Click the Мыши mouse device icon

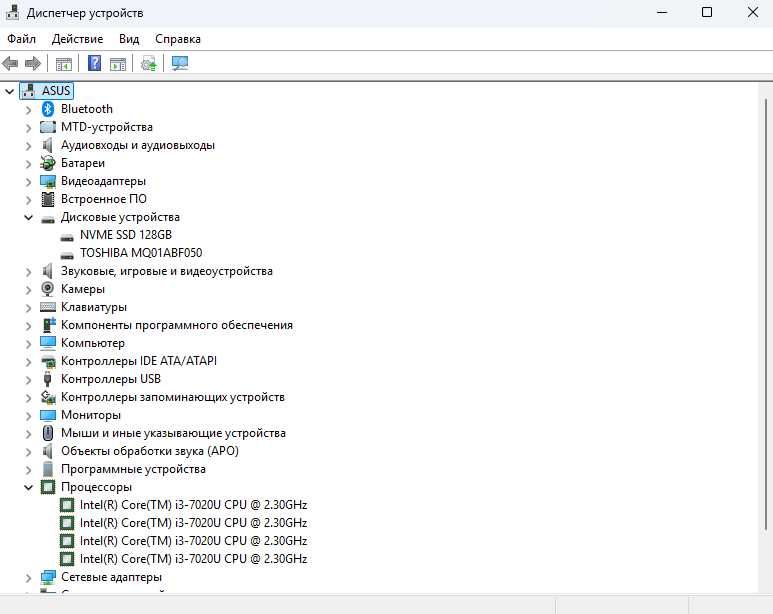[x=48, y=433]
